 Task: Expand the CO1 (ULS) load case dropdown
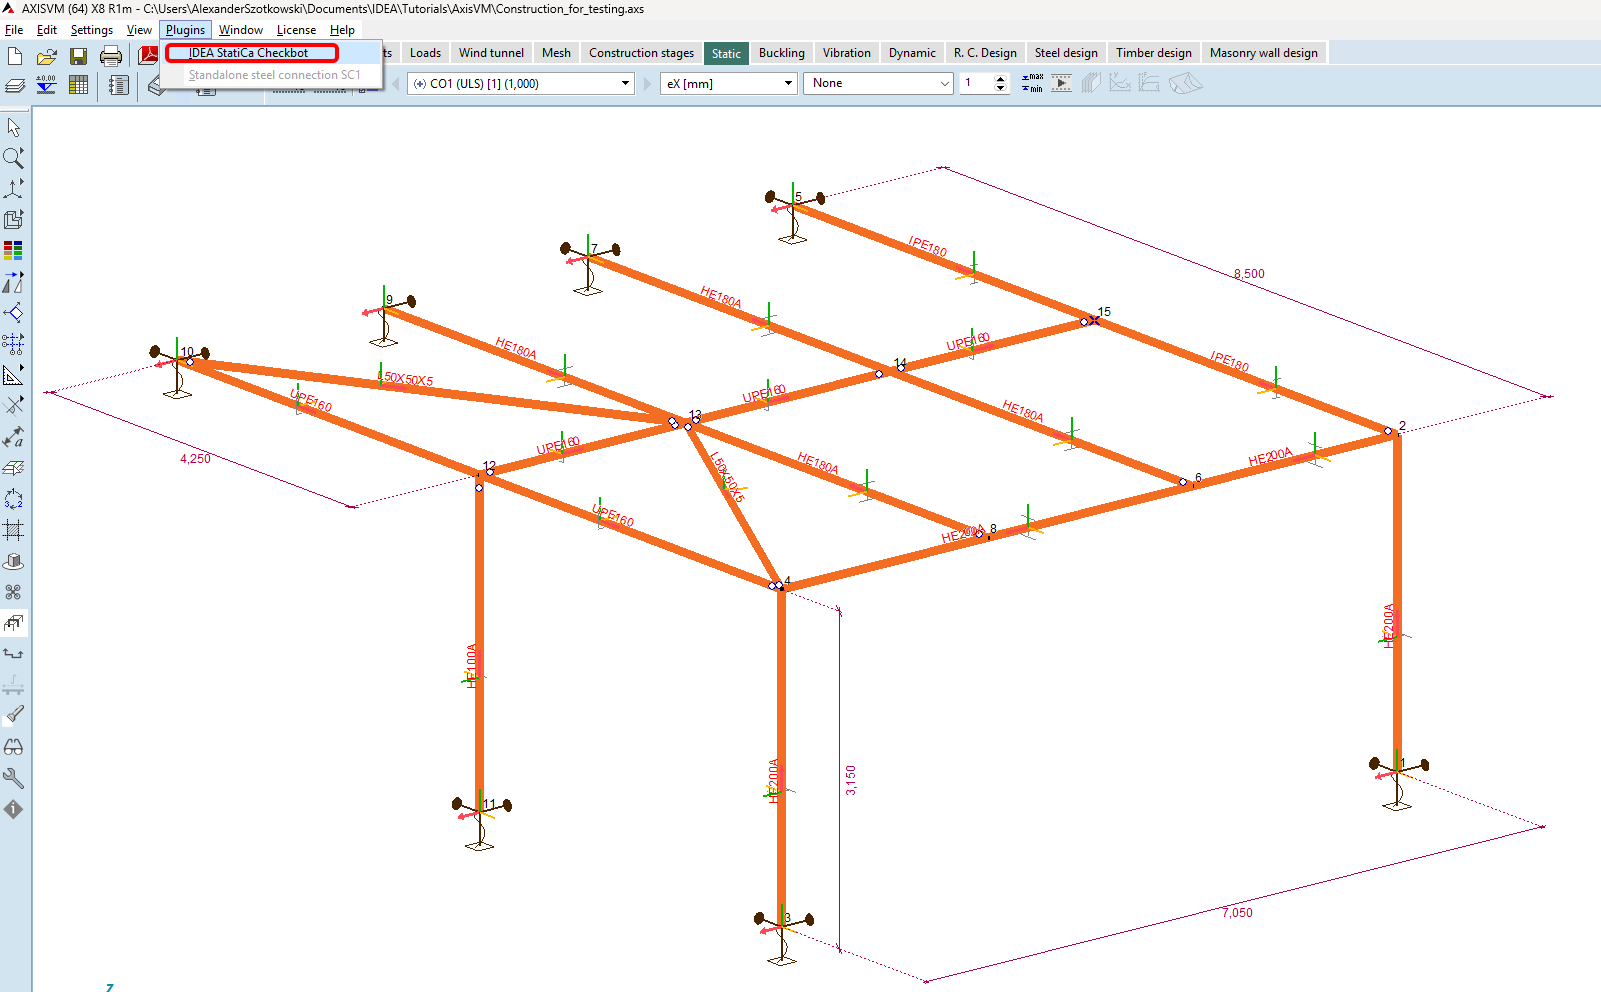click(625, 83)
